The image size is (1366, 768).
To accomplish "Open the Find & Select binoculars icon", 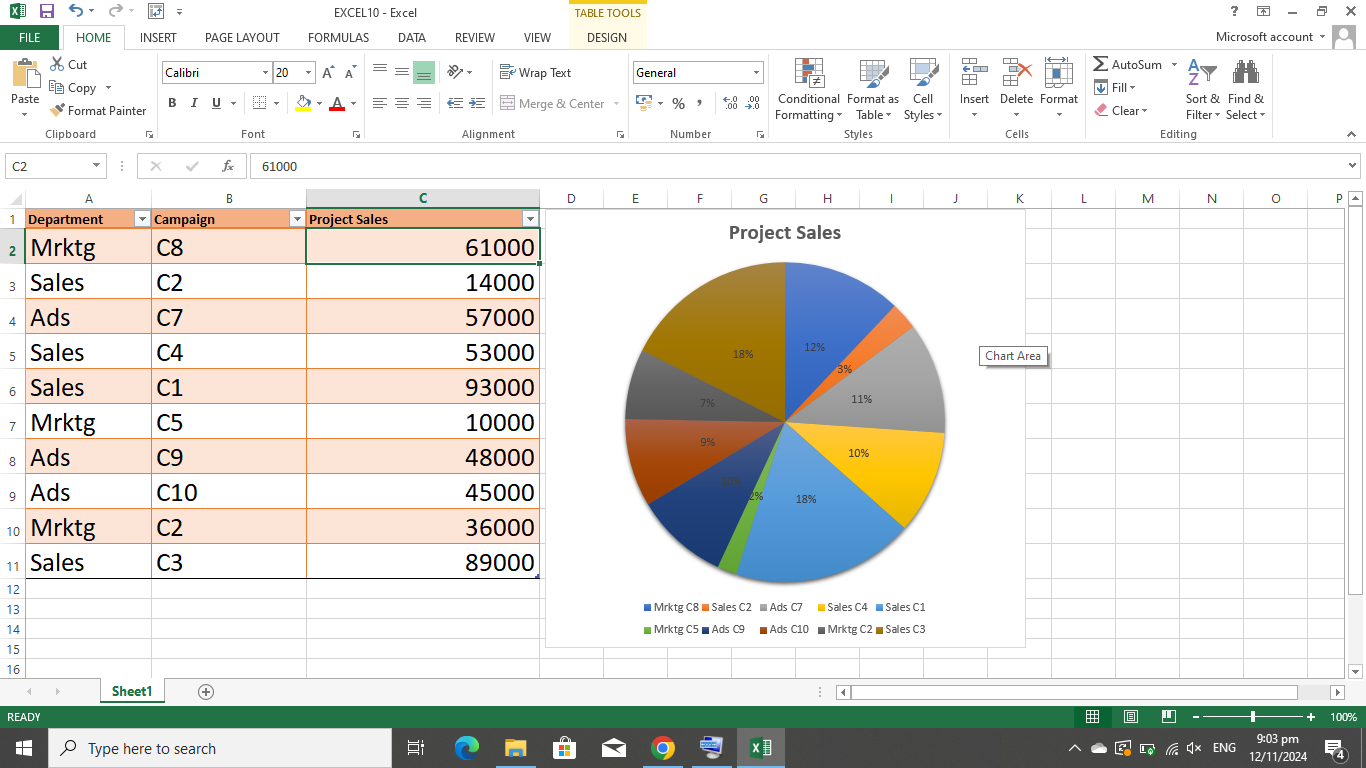I will coord(1245,72).
